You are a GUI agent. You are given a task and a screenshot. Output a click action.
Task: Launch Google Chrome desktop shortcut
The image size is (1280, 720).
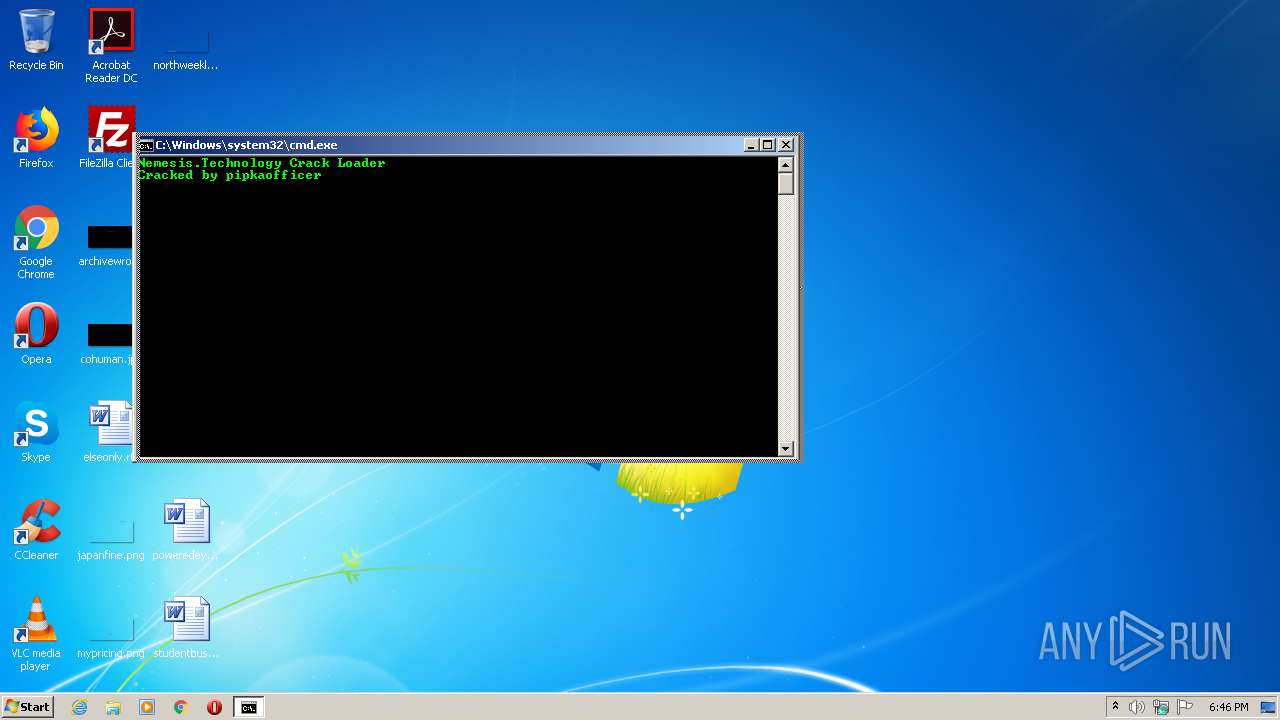click(x=36, y=242)
